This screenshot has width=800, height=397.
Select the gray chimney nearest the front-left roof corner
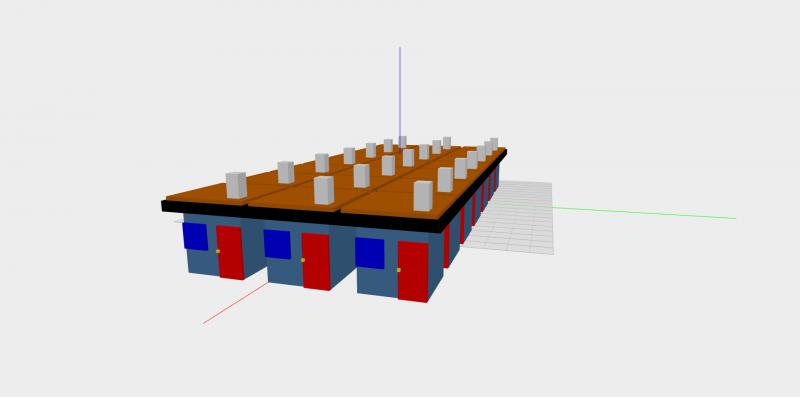pyautogui.click(x=236, y=185)
